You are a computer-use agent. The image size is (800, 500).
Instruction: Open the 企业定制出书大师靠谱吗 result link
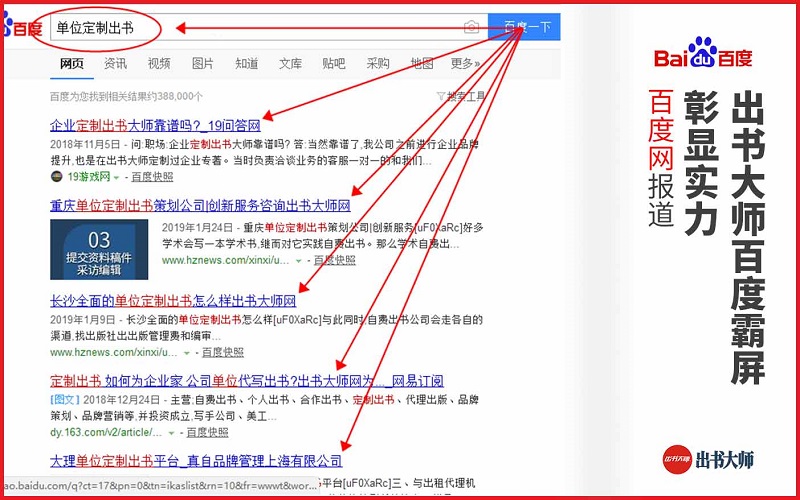[x=155, y=127]
